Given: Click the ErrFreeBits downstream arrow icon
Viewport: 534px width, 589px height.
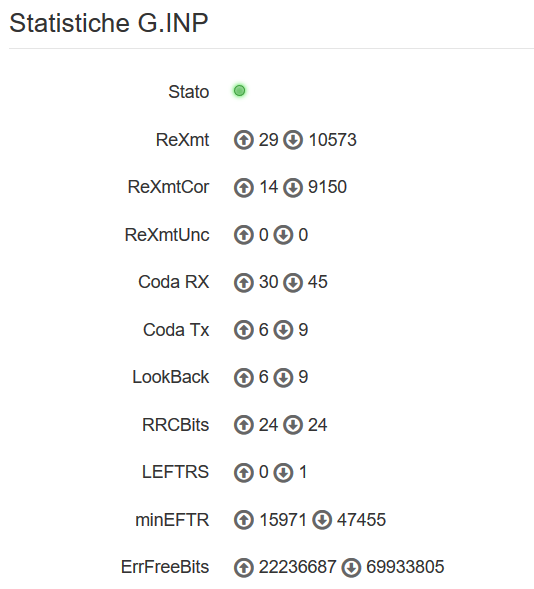Looking at the screenshot, I should click(351, 568).
